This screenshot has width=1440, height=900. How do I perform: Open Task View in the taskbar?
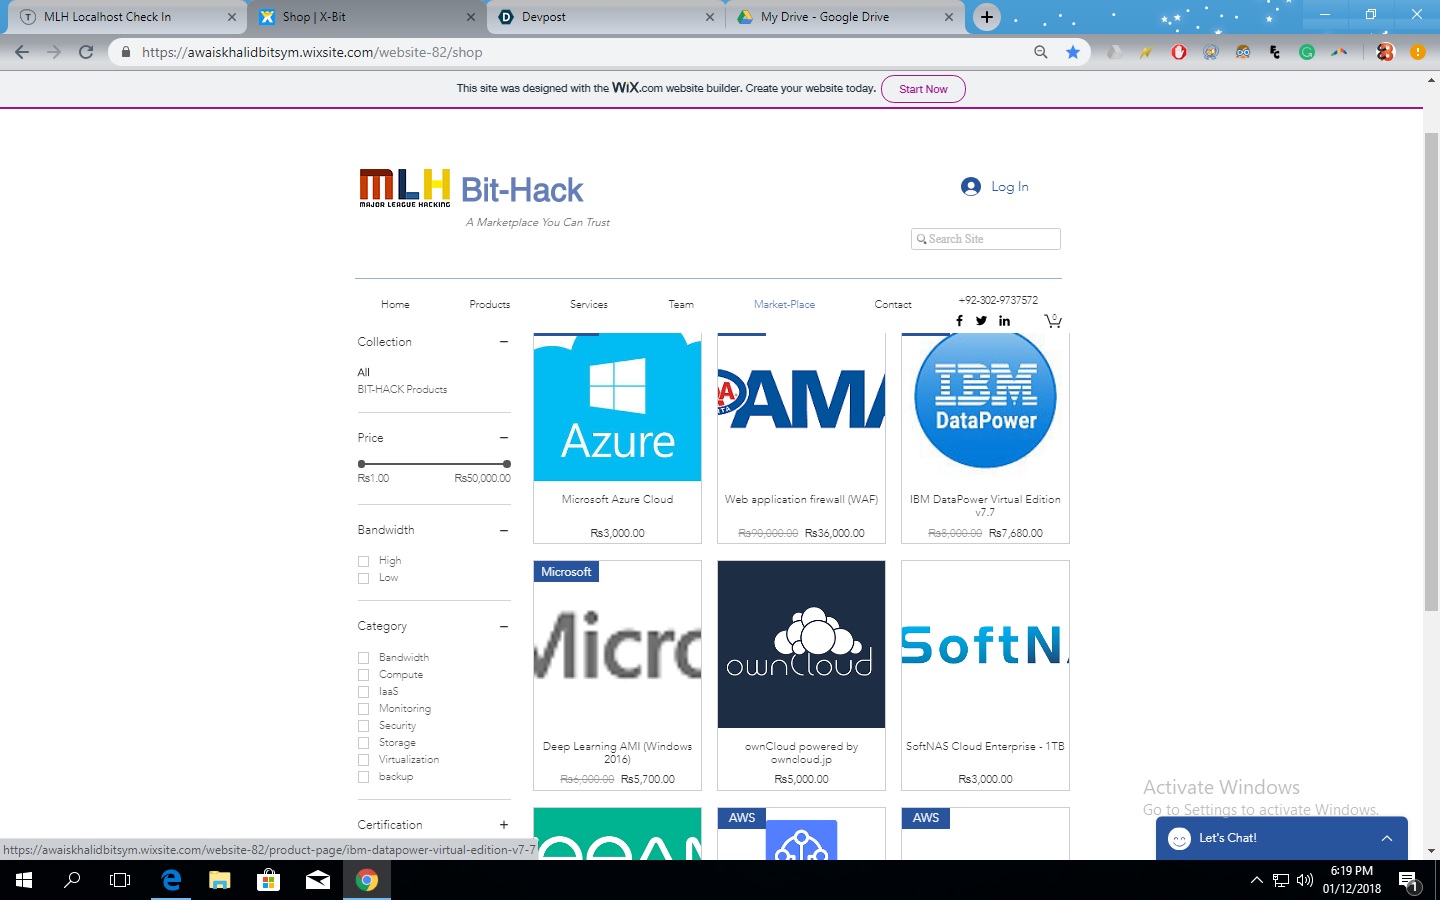click(x=120, y=880)
